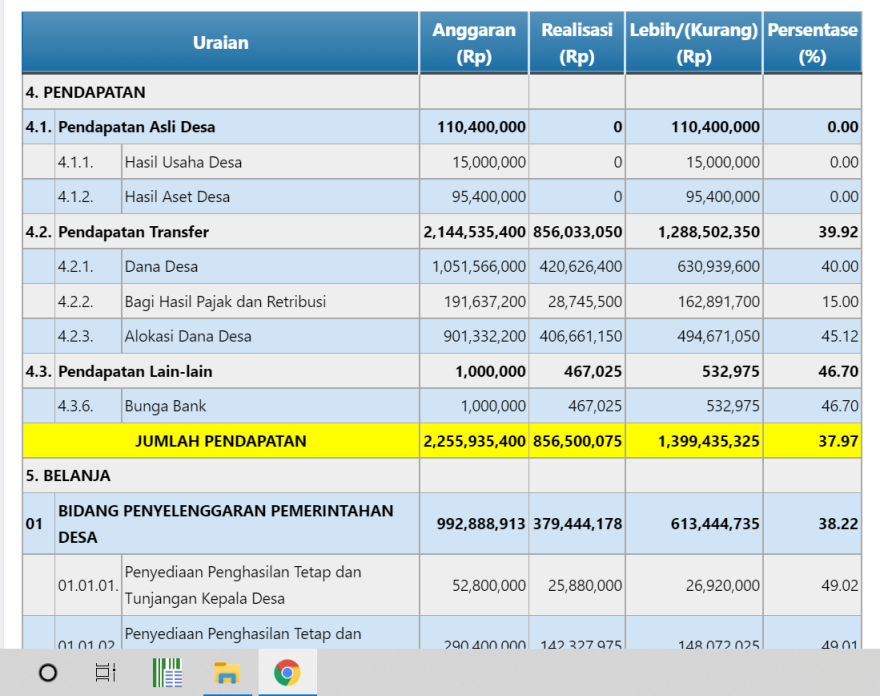Click Bidang Penyelenggaraan Pemerintahan Desa row

point(225,524)
